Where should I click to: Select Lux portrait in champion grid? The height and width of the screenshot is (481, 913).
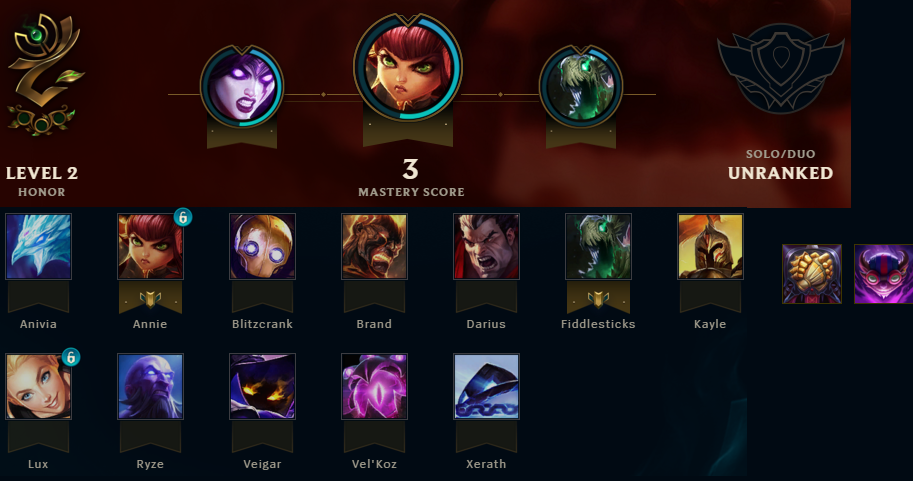tap(38, 386)
